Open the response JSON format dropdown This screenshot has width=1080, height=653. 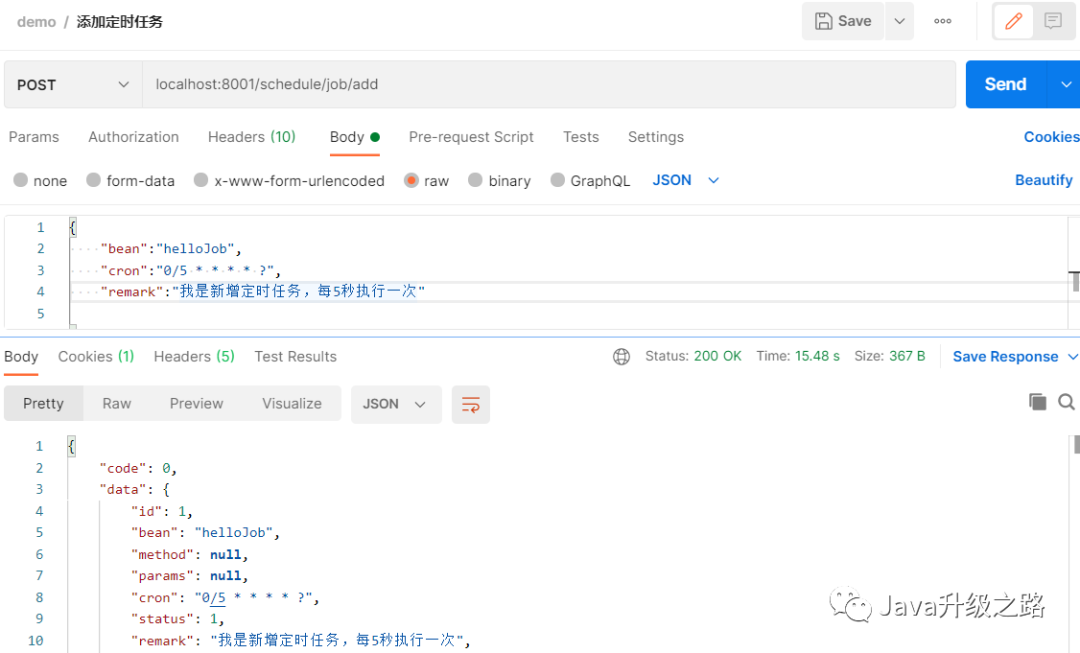tap(395, 404)
